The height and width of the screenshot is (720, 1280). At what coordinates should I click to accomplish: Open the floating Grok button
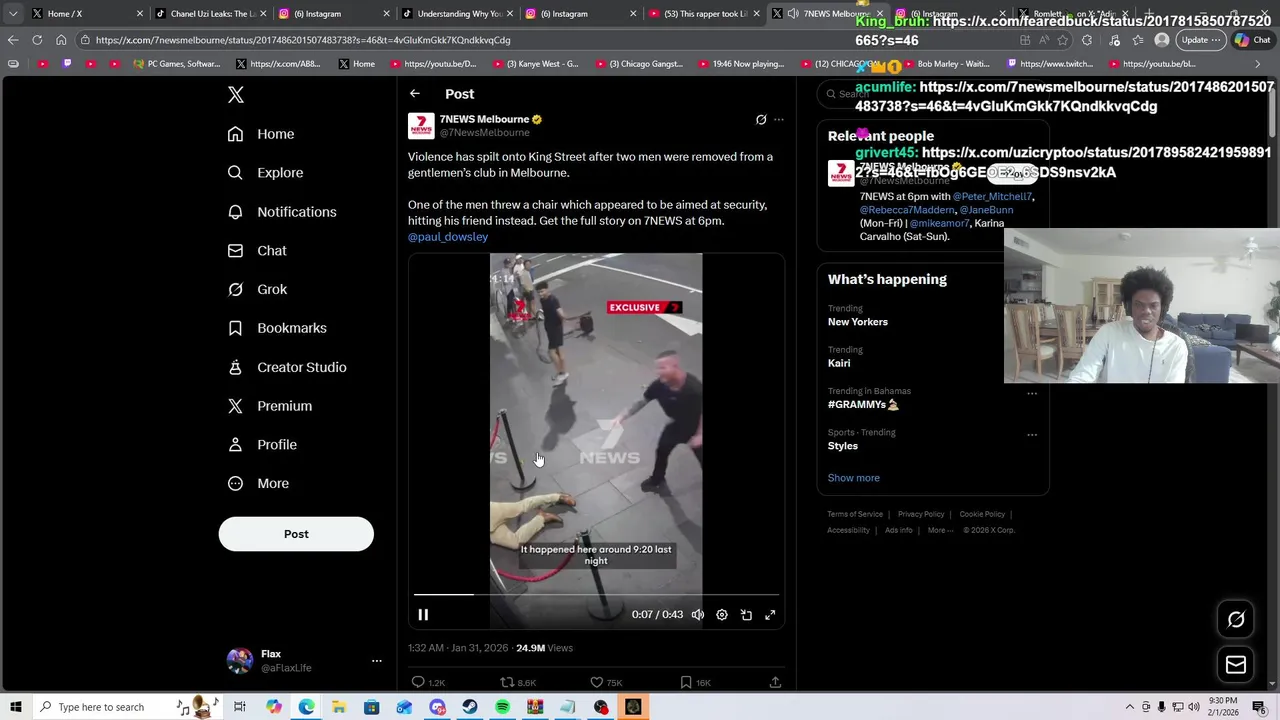coord(1236,620)
